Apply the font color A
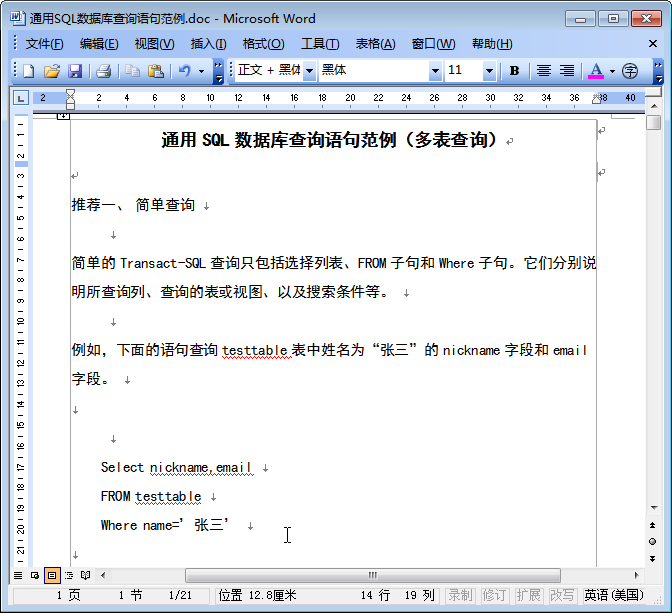Image resolution: width=672 pixels, height=613 pixels. tap(596, 71)
